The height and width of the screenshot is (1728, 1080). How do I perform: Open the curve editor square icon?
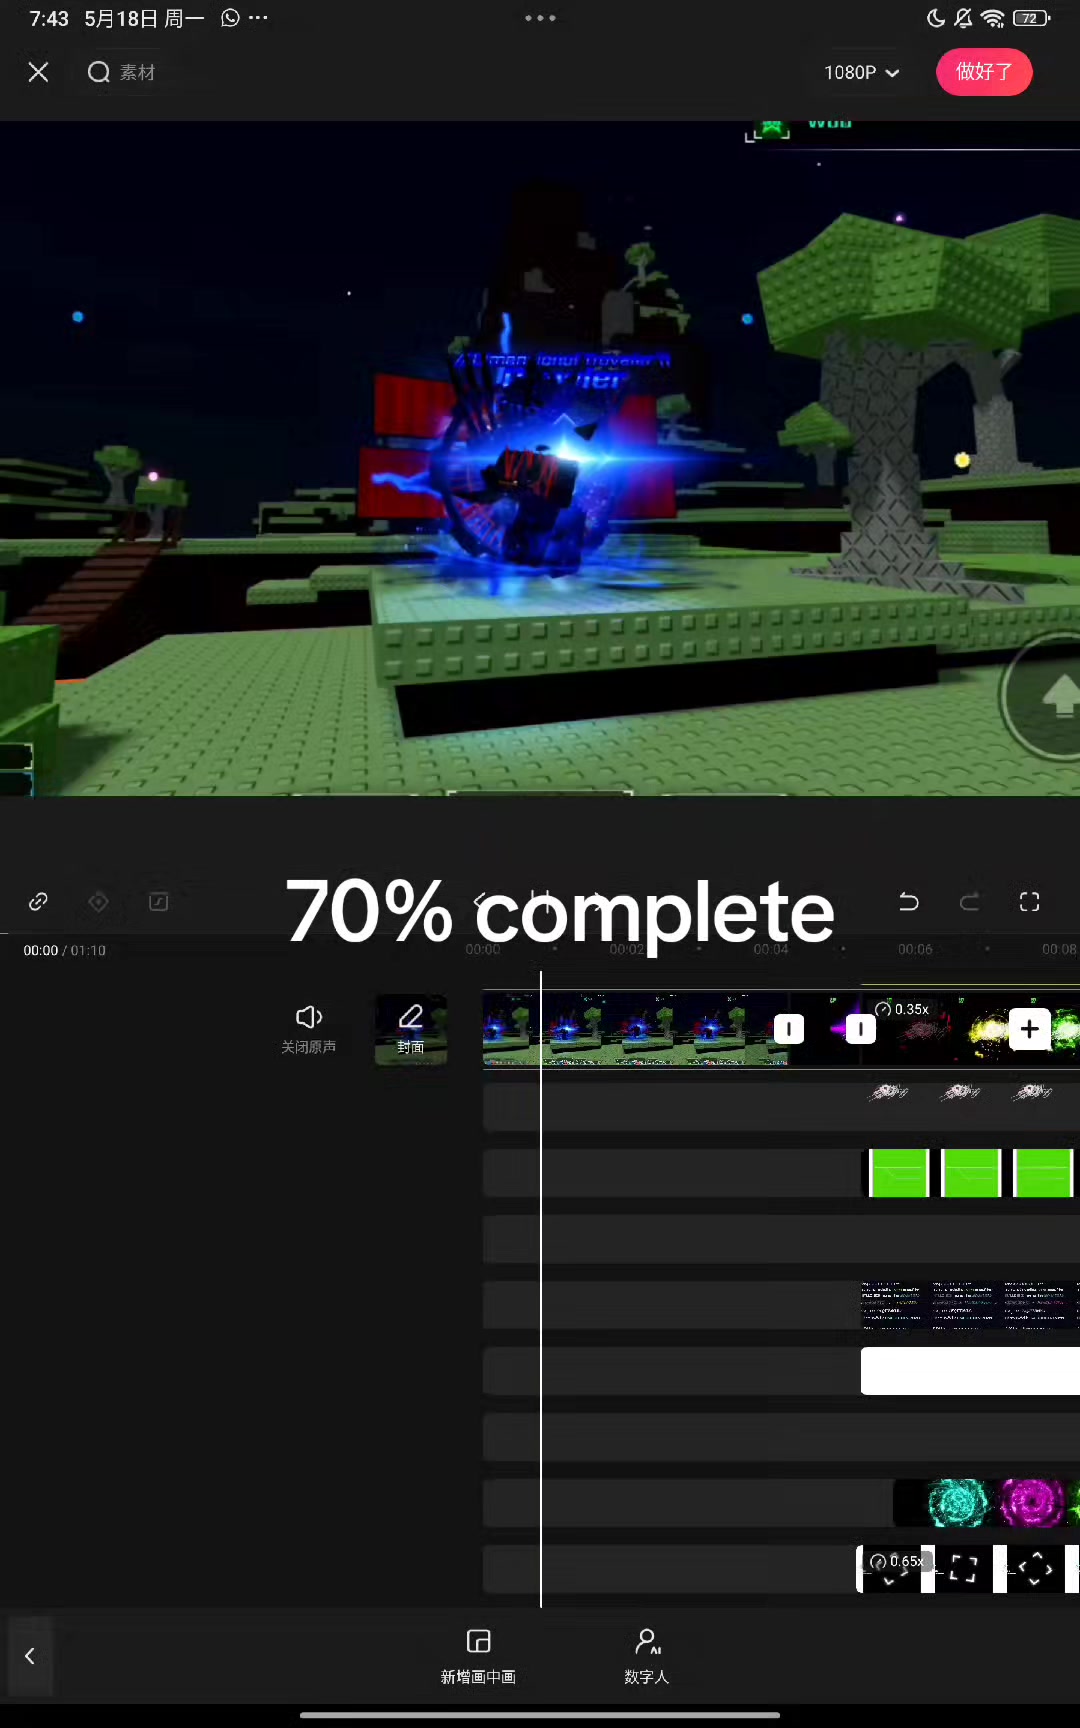pyautogui.click(x=158, y=902)
